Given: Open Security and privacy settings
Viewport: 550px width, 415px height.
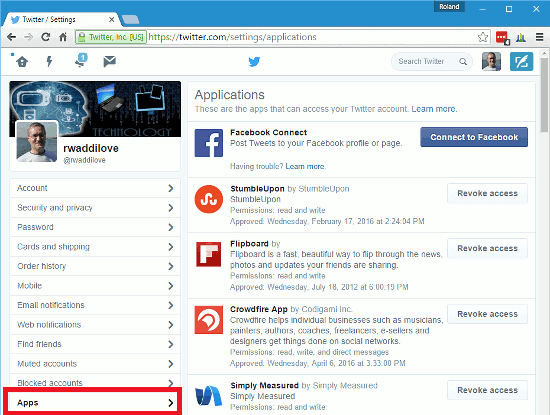Looking at the screenshot, I should pos(95,208).
